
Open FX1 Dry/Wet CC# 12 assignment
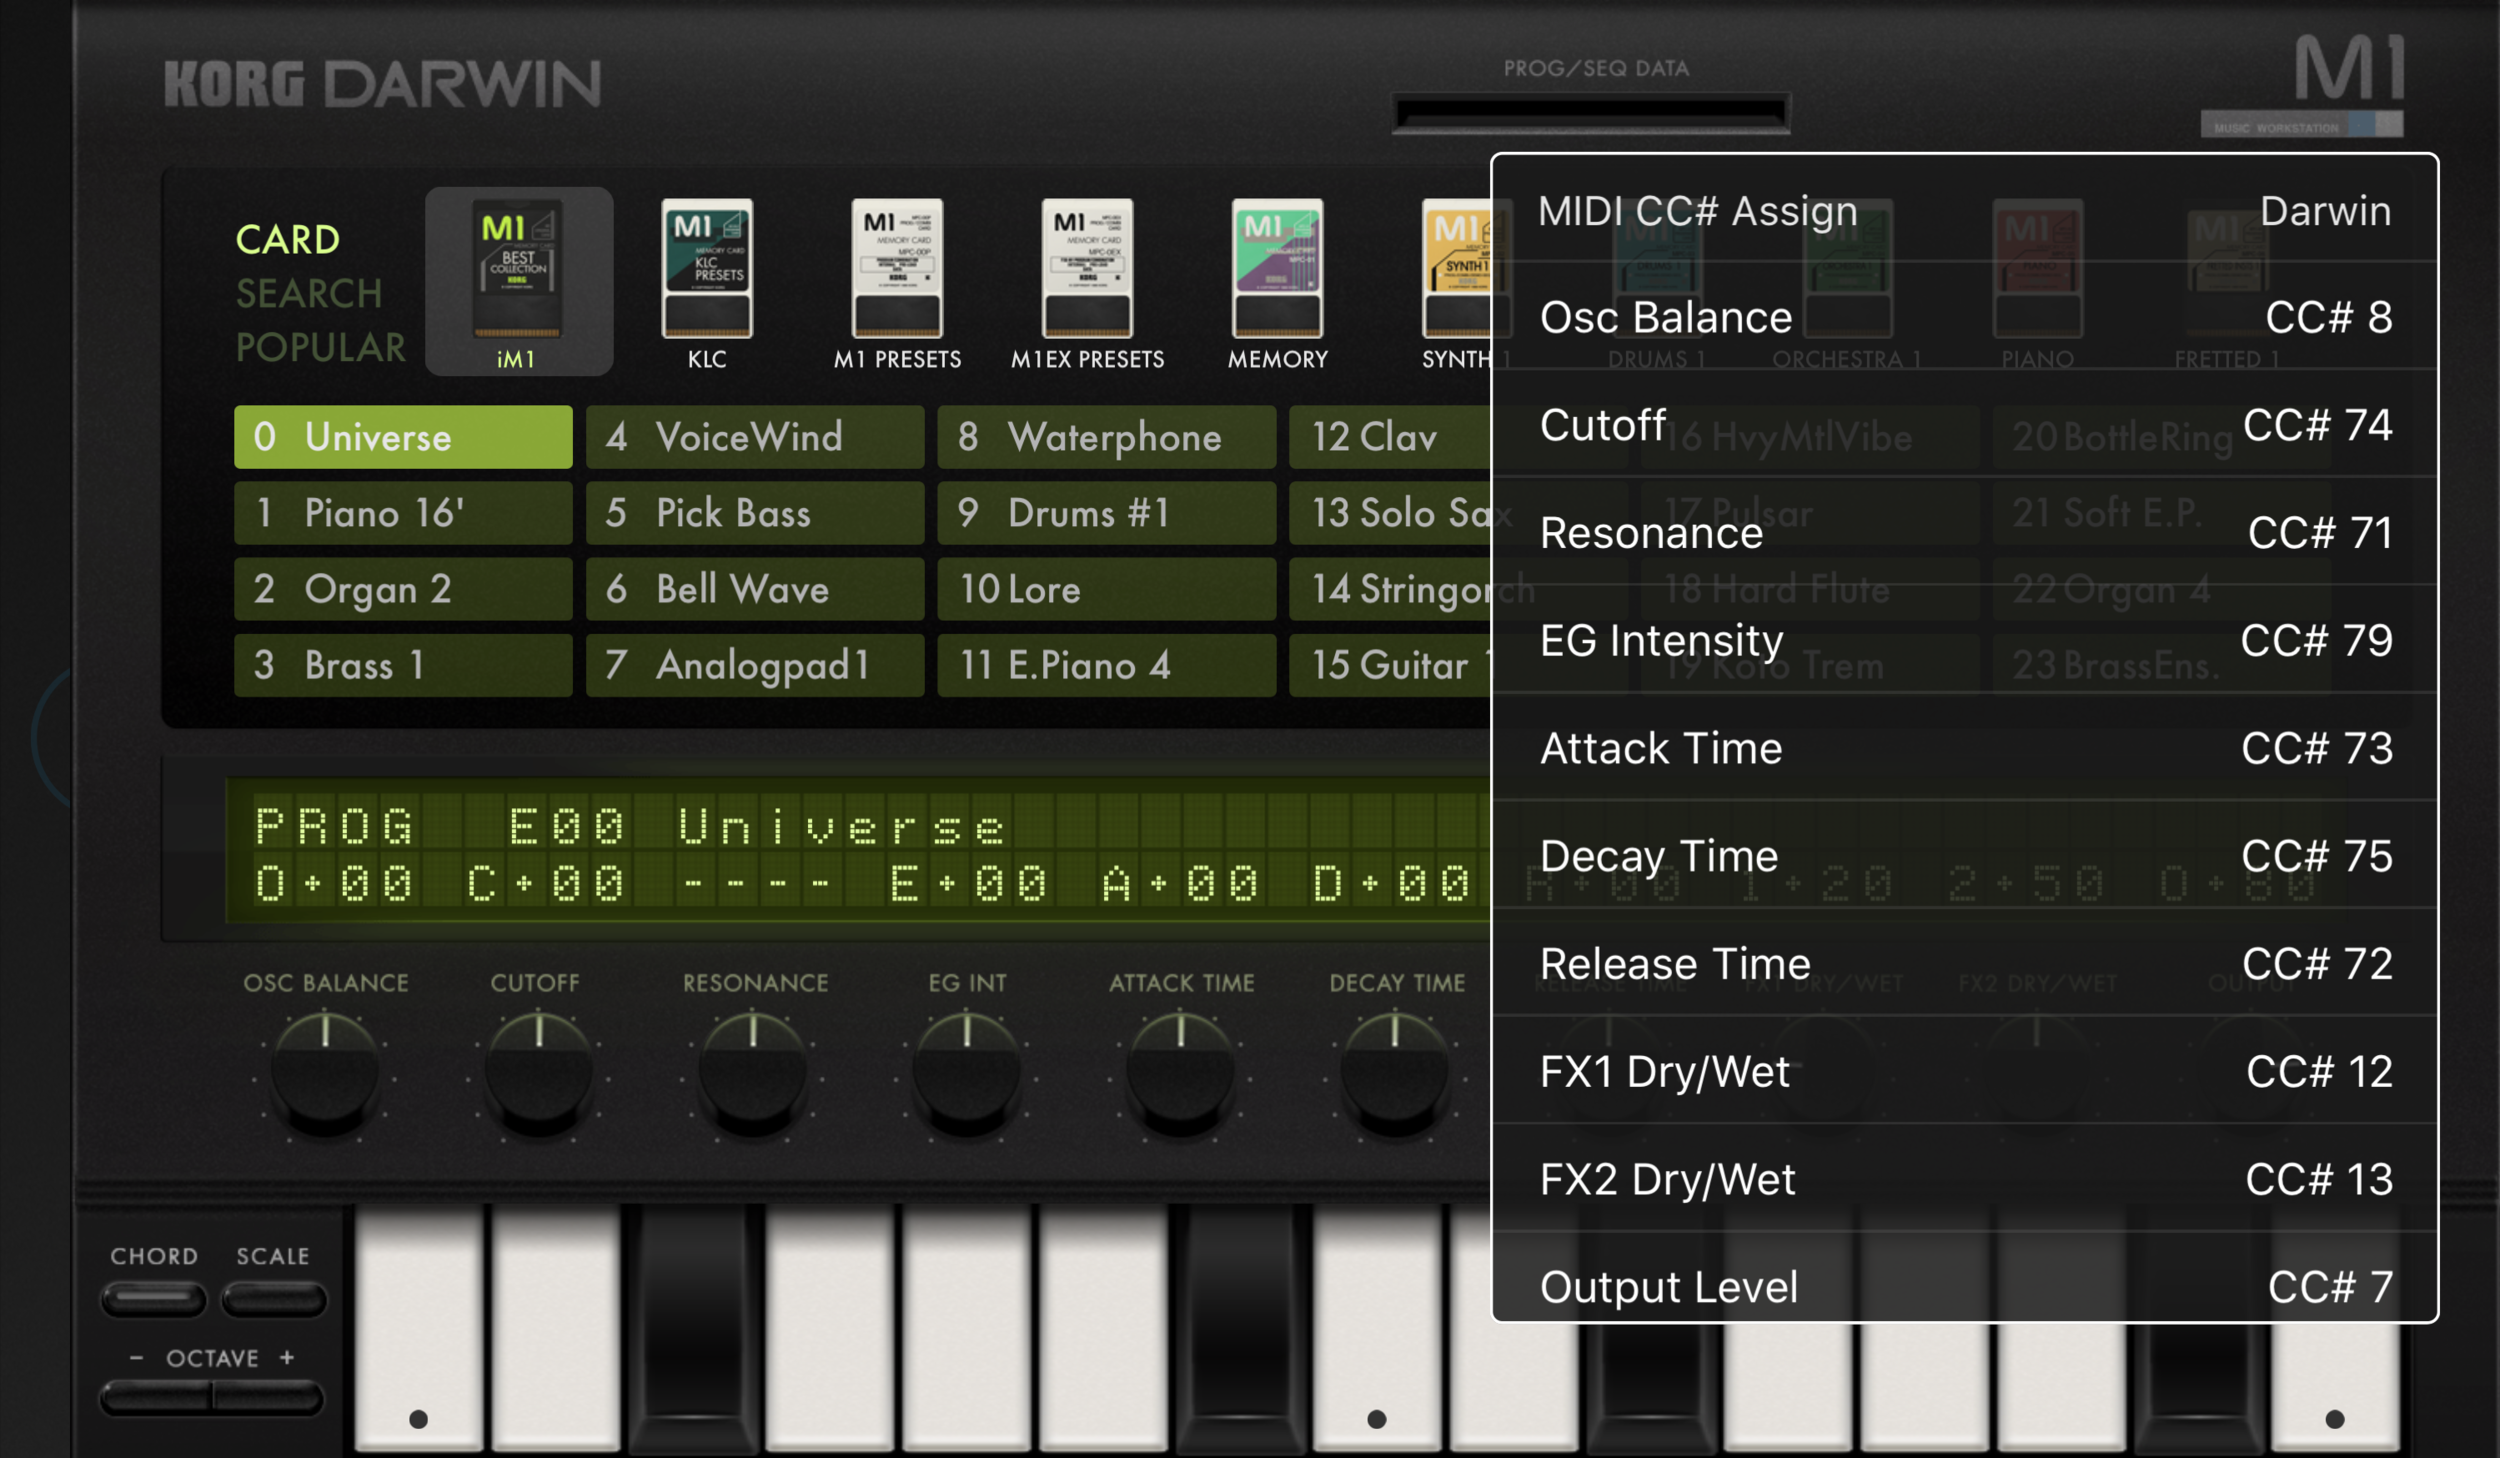(1965, 1072)
